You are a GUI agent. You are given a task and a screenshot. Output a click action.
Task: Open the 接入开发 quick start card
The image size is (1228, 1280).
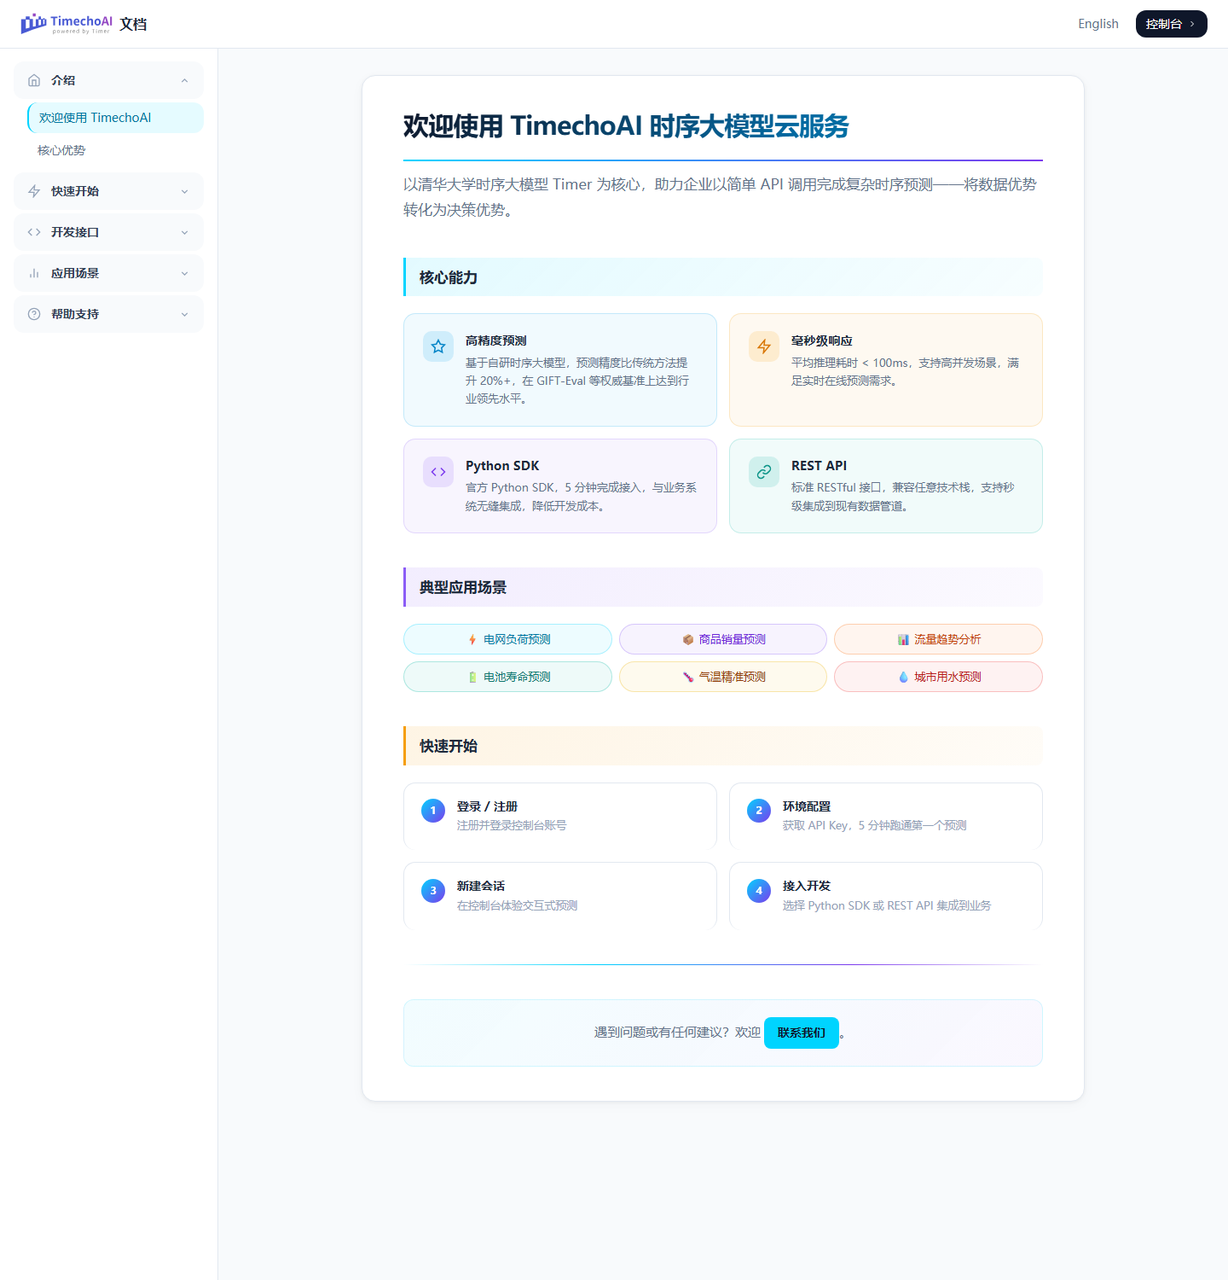point(886,895)
